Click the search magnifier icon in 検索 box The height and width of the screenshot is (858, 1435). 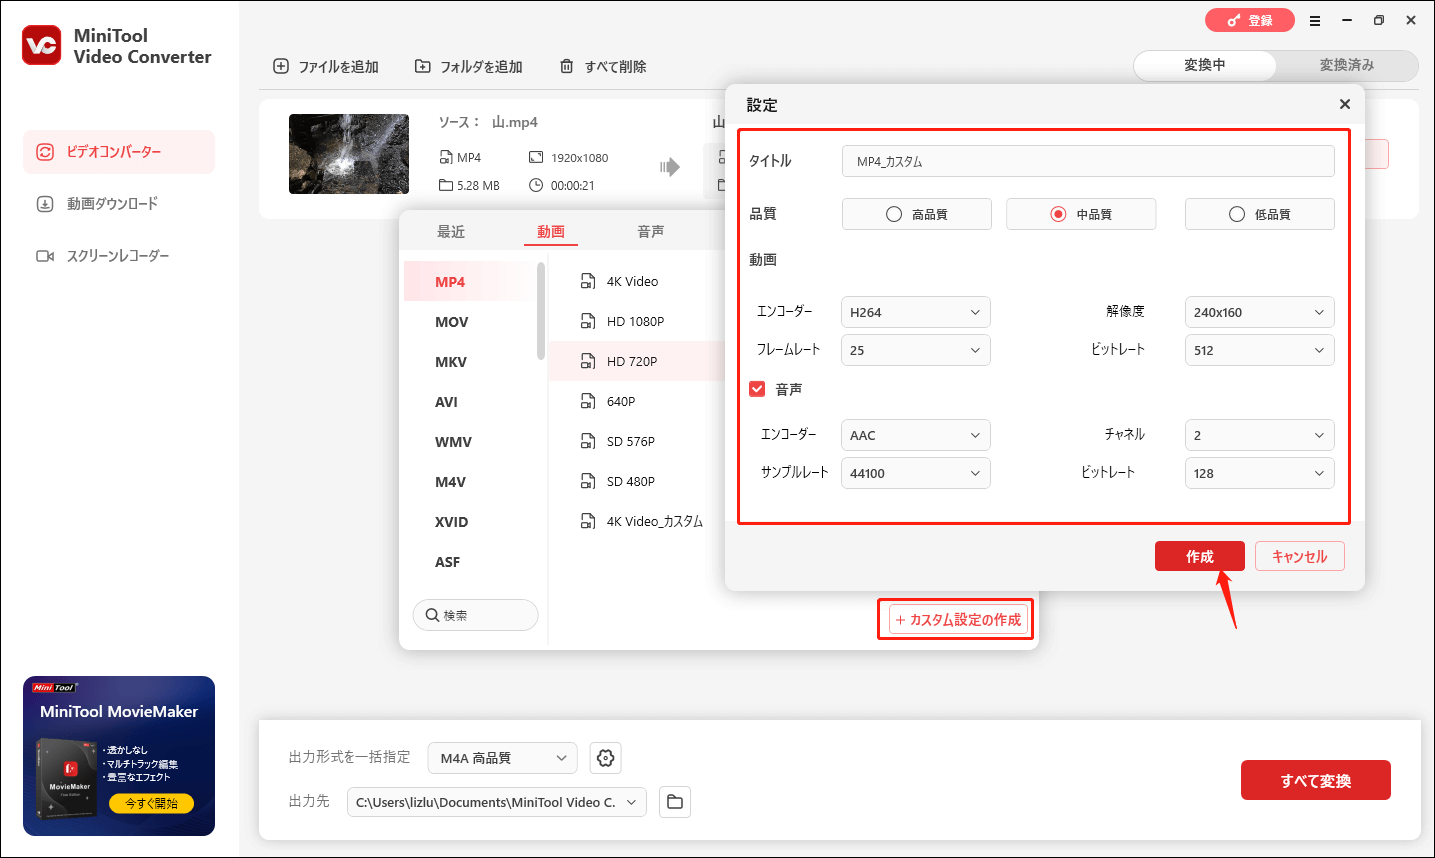pos(432,615)
